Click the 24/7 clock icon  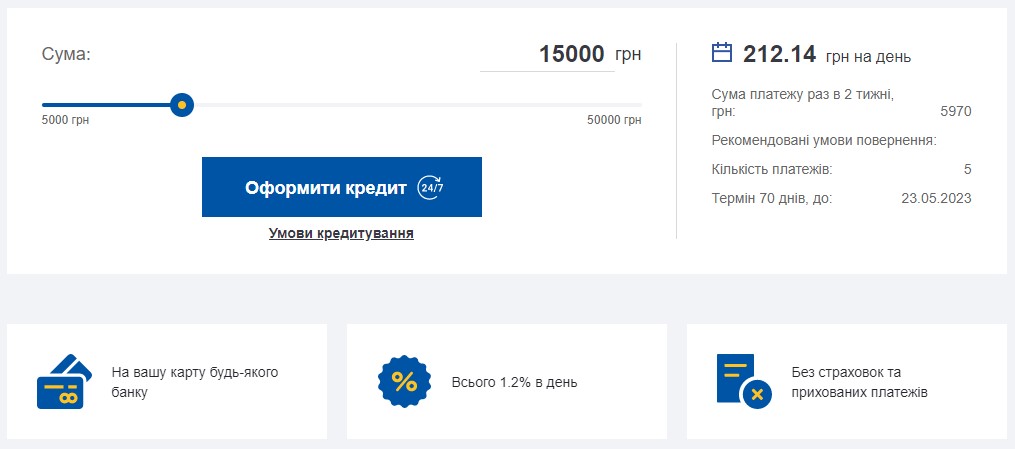430,188
